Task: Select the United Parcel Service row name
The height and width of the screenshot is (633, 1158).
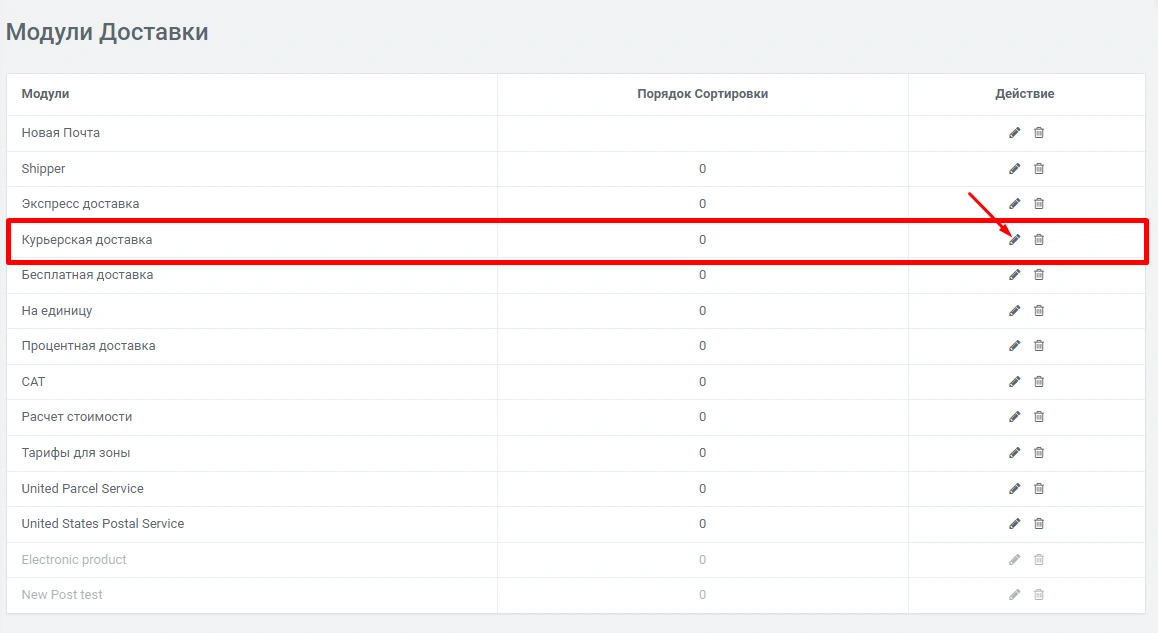Action: [x=82, y=489]
